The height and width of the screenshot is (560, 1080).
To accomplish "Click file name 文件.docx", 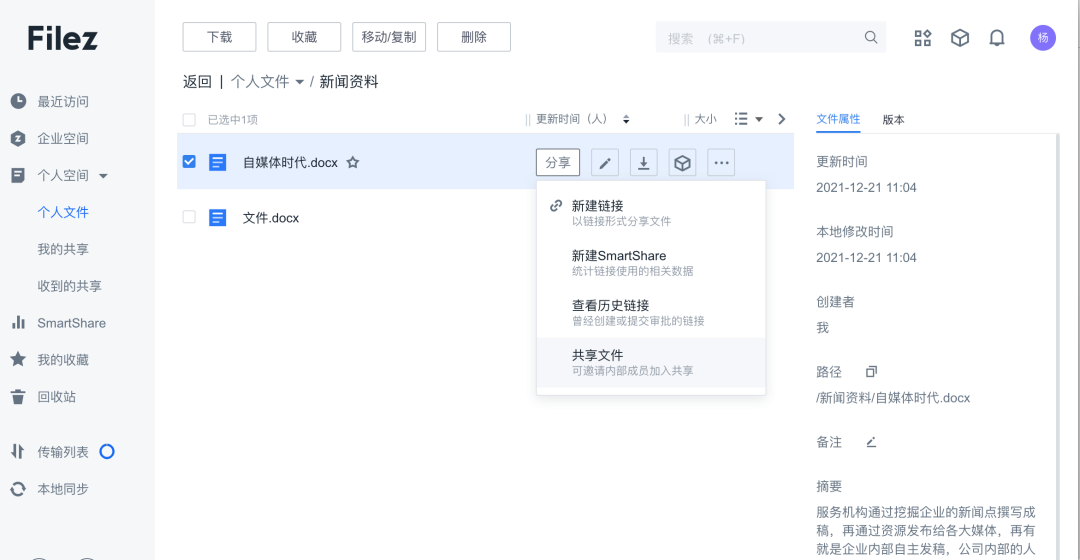I will pos(271,218).
